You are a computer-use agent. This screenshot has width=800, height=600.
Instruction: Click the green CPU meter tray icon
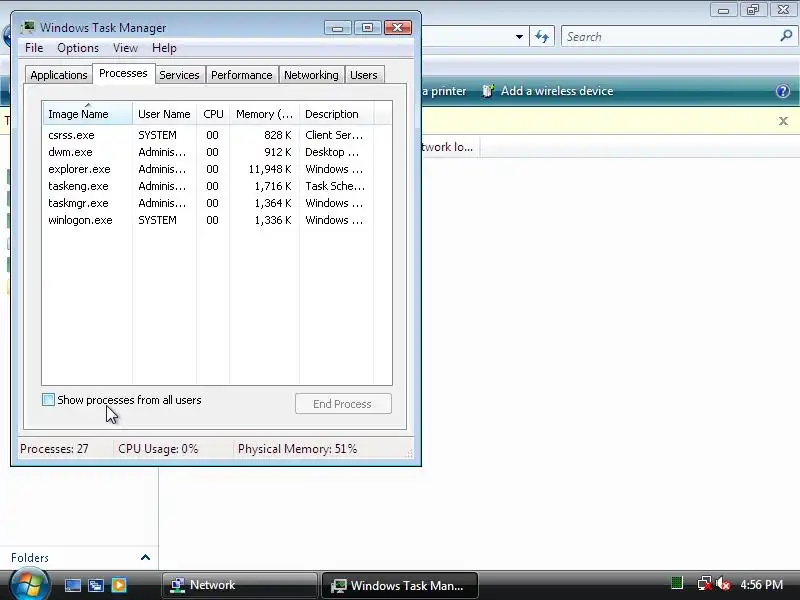[677, 583]
